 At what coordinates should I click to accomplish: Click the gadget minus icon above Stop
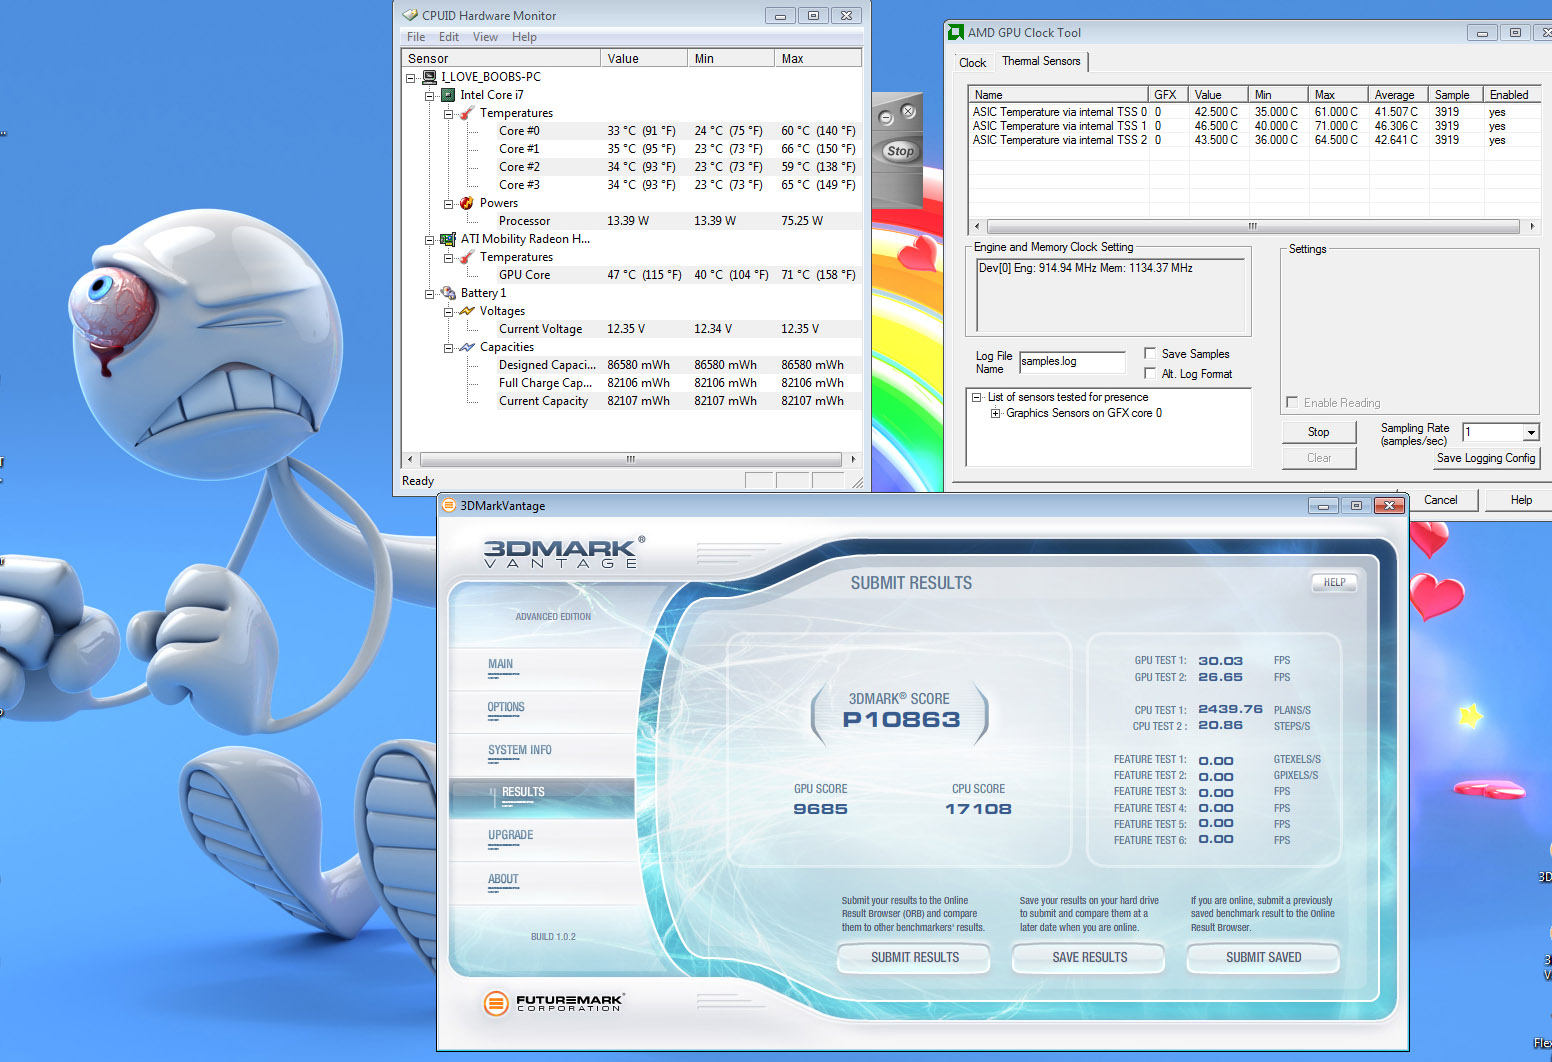(885, 117)
